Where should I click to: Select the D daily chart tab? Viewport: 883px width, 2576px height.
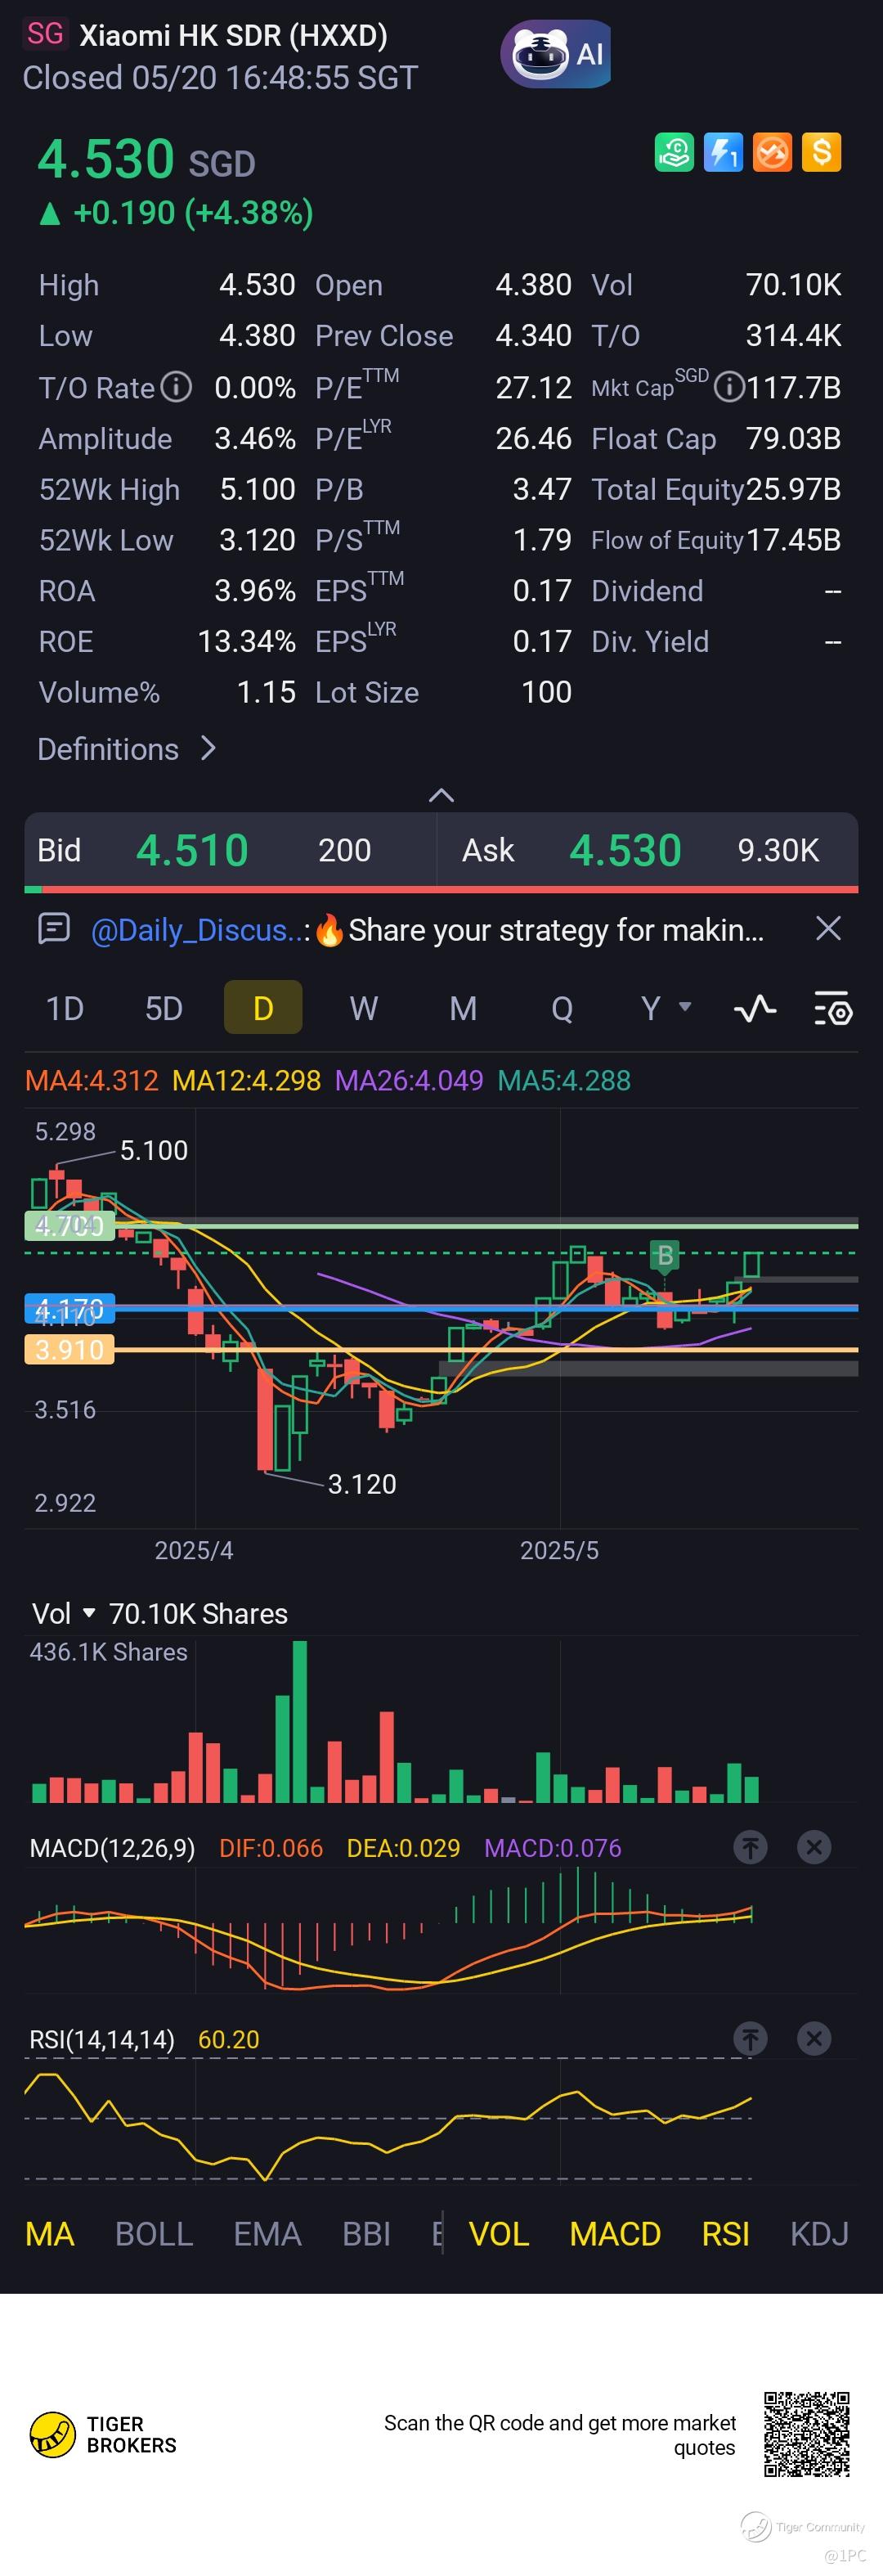[x=263, y=1007]
